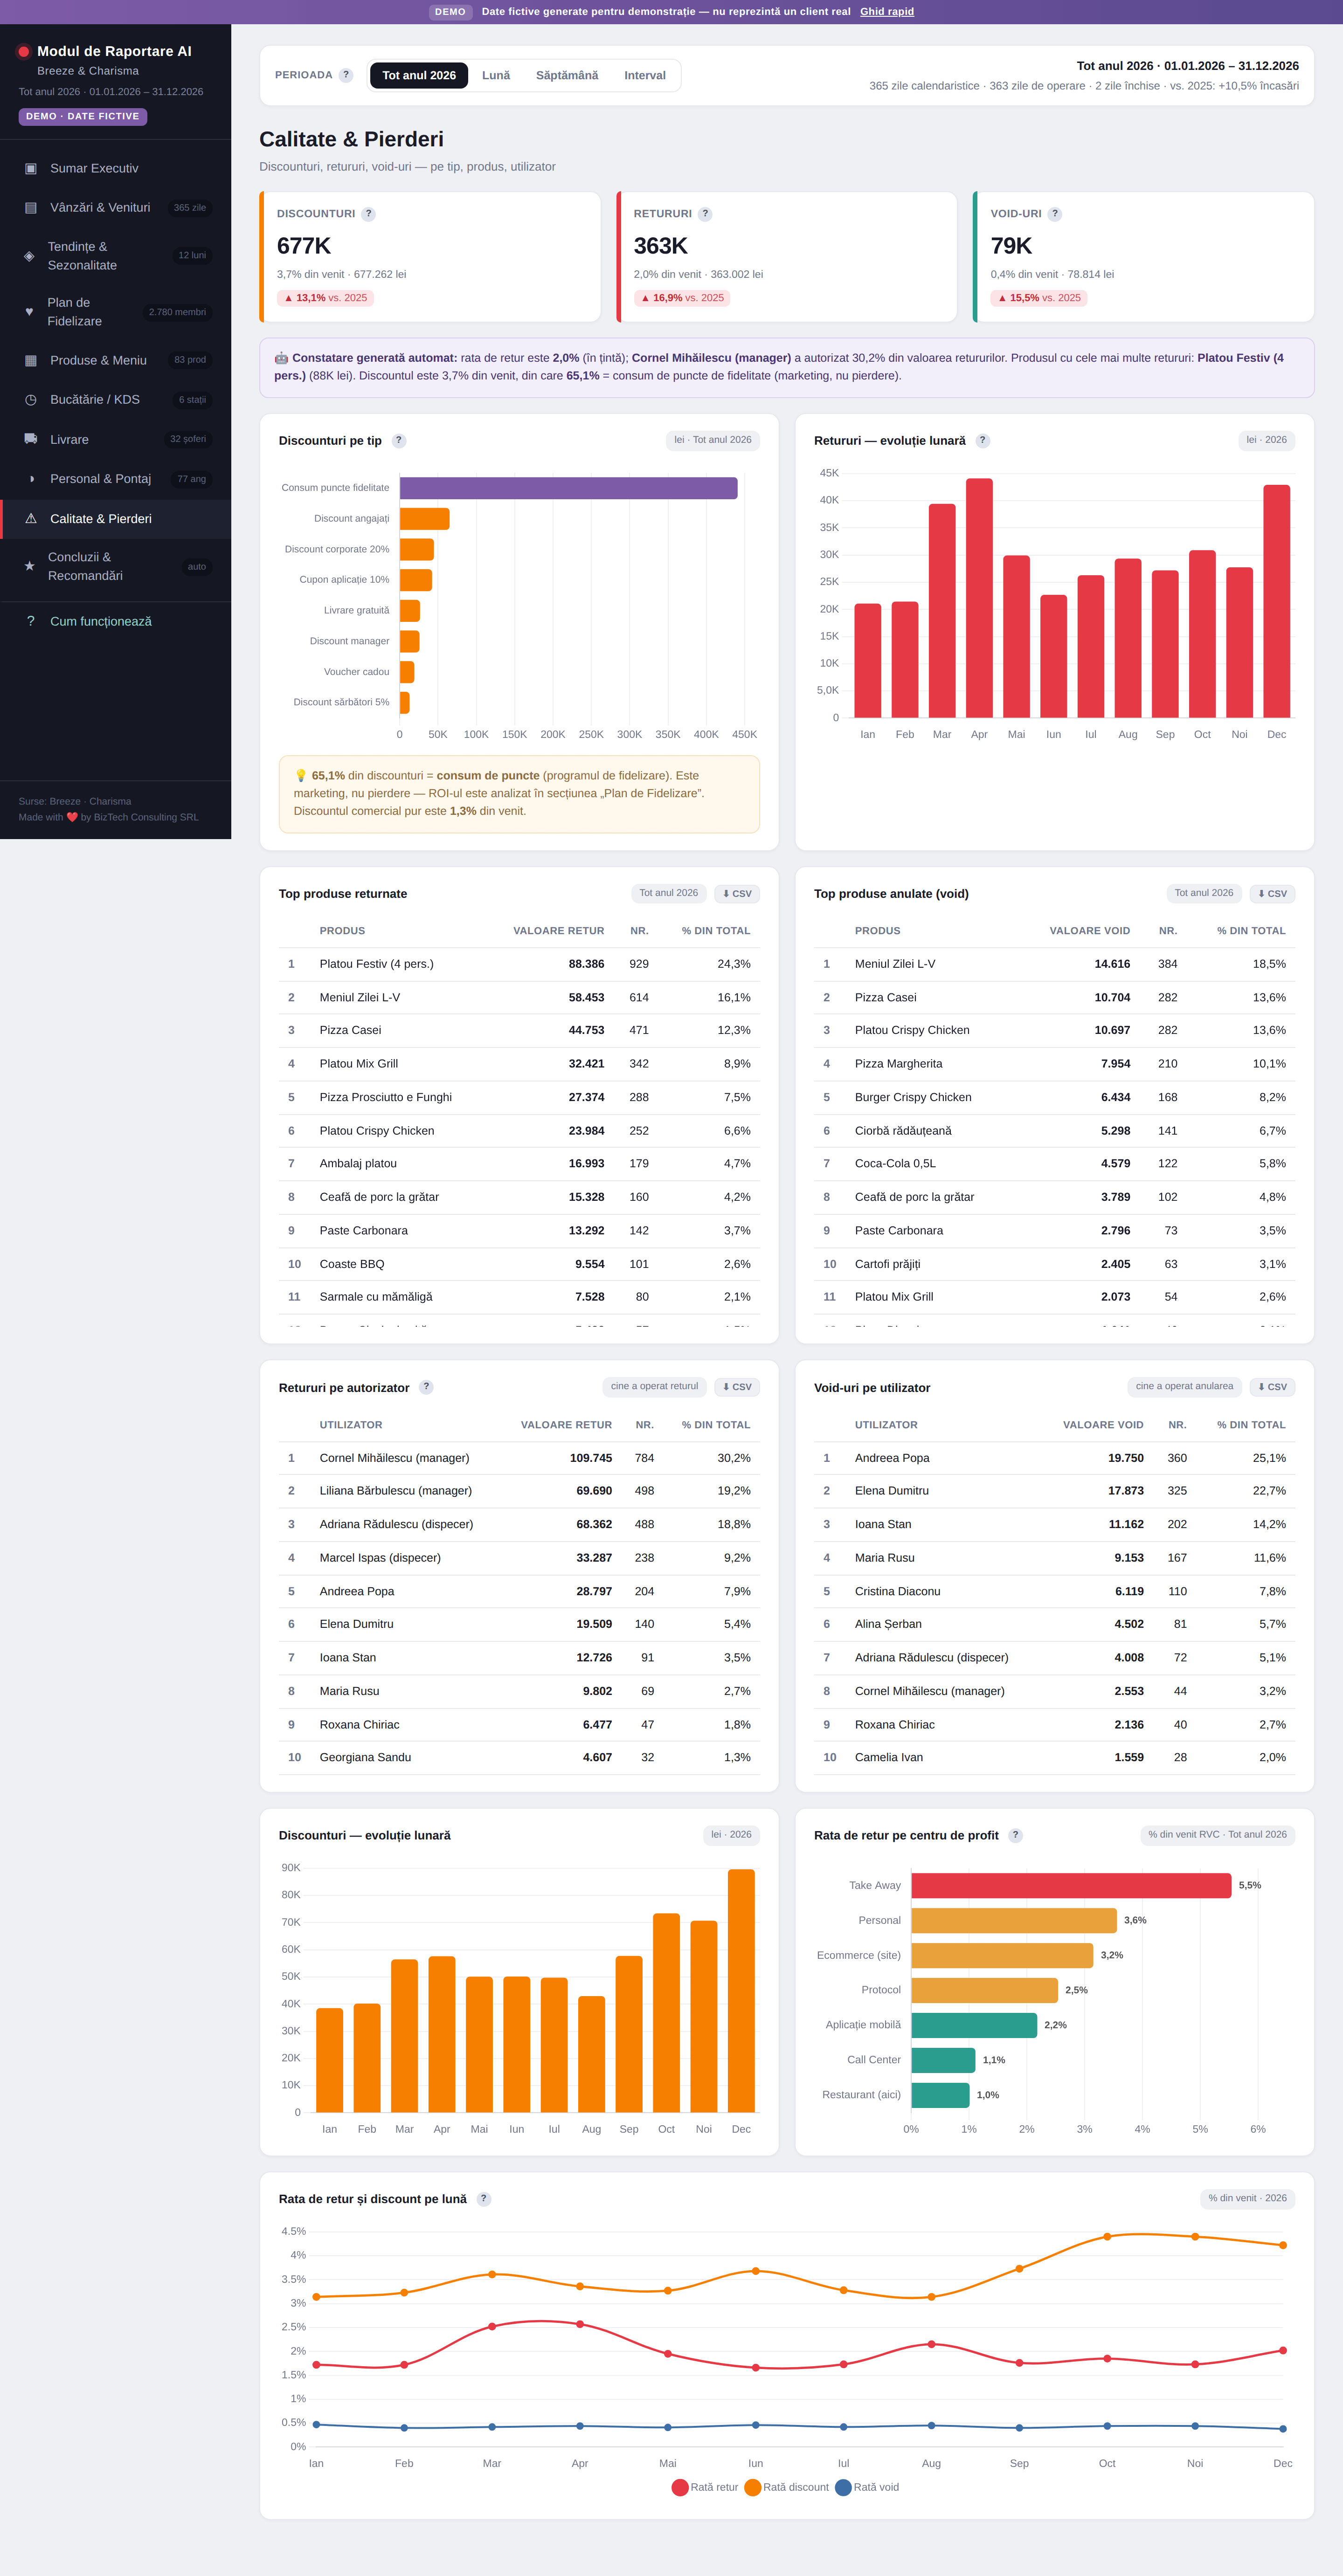This screenshot has height=2576, width=1343.
Task: Click the Vânzări & Venituri sidebar icon
Action: coord(31,208)
